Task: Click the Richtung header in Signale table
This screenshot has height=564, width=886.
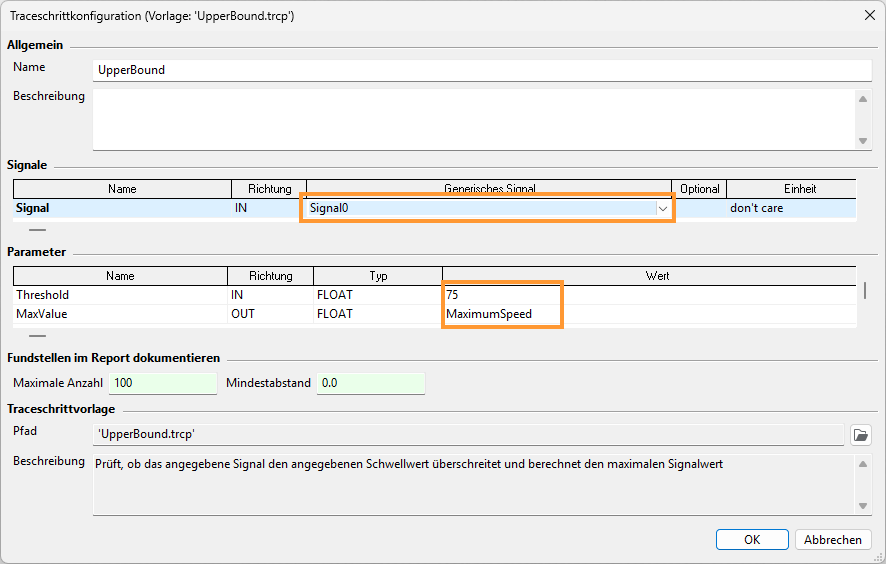Action: (270, 189)
